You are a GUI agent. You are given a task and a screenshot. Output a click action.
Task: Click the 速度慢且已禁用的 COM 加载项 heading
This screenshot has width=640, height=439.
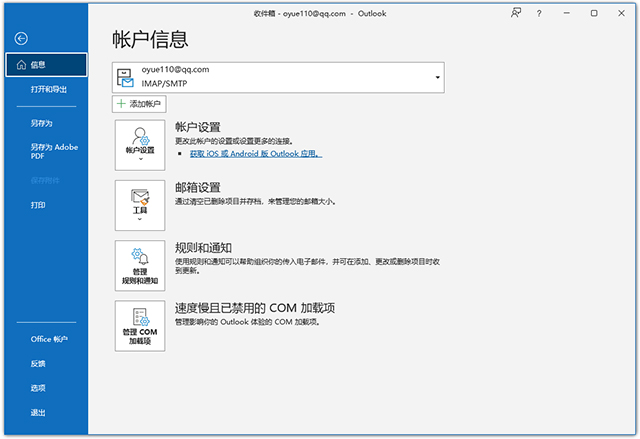click(x=255, y=308)
